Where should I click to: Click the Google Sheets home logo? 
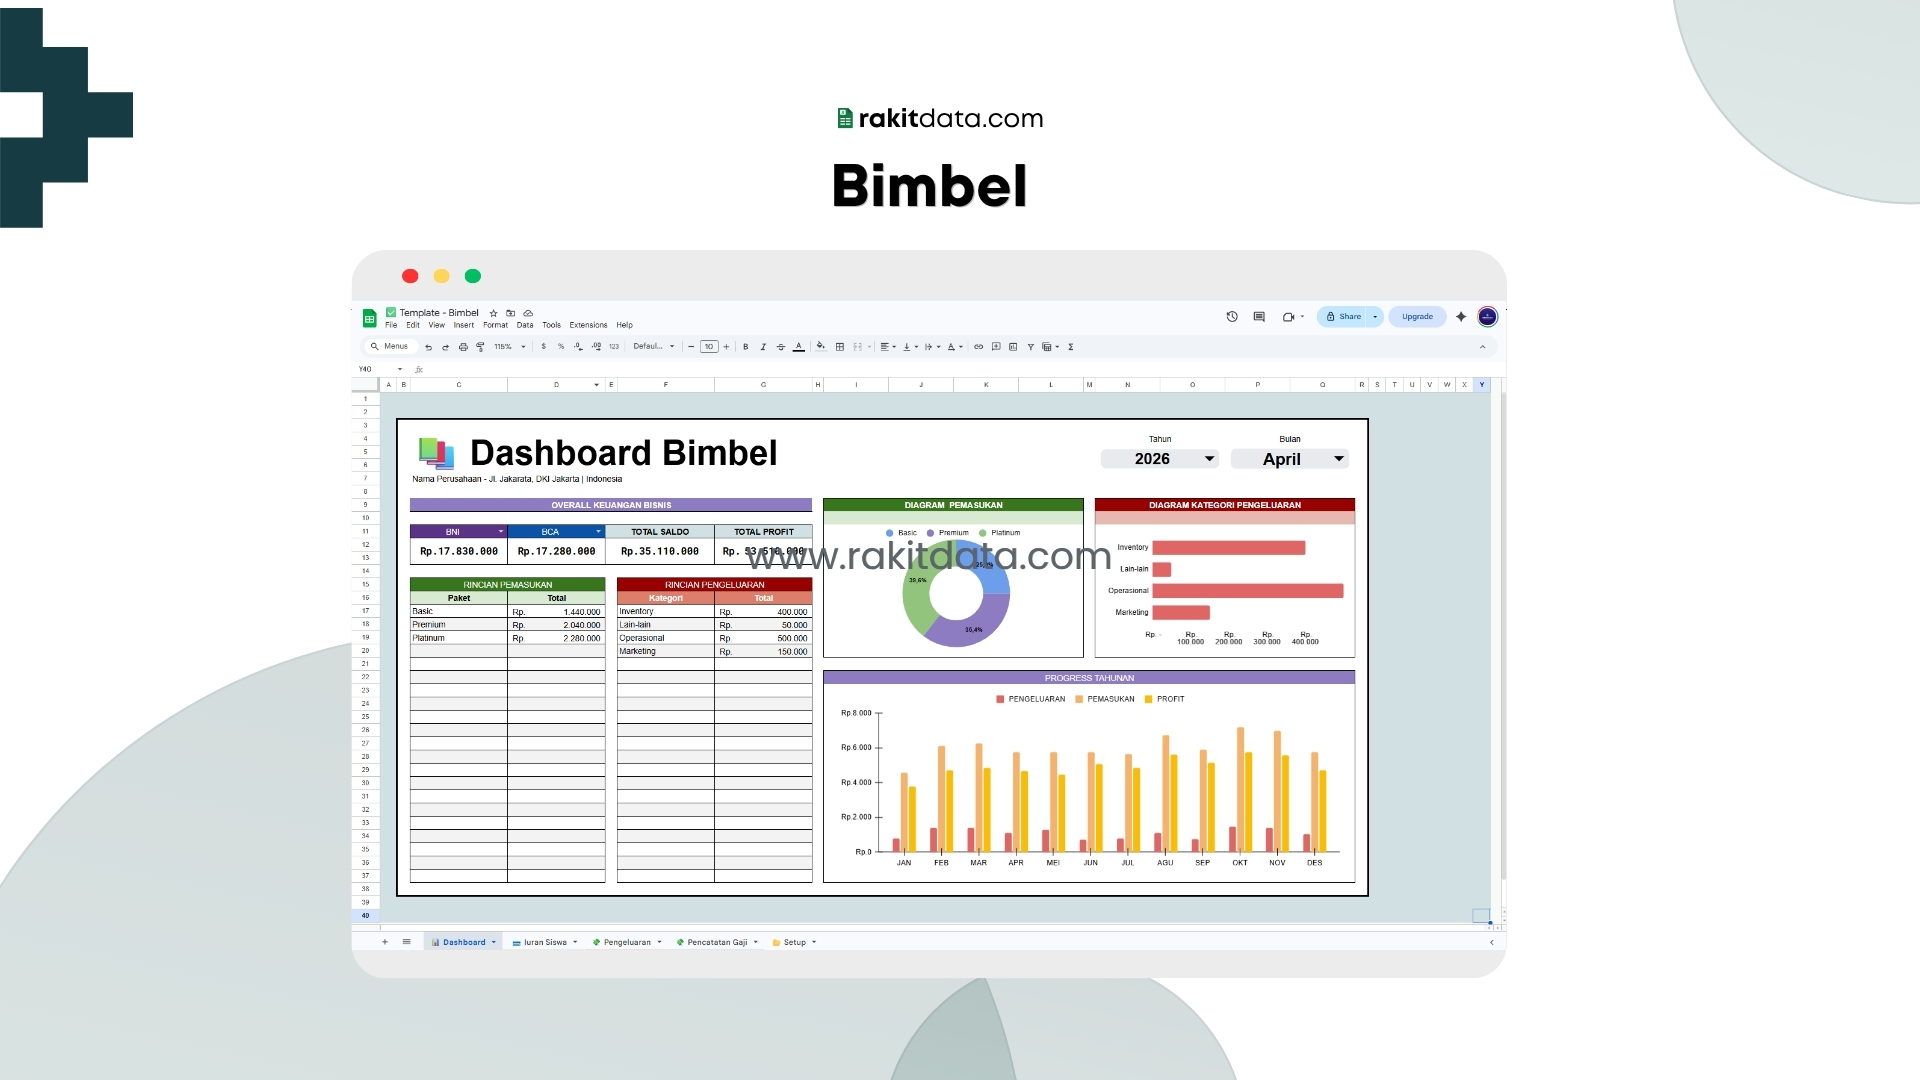[369, 319]
